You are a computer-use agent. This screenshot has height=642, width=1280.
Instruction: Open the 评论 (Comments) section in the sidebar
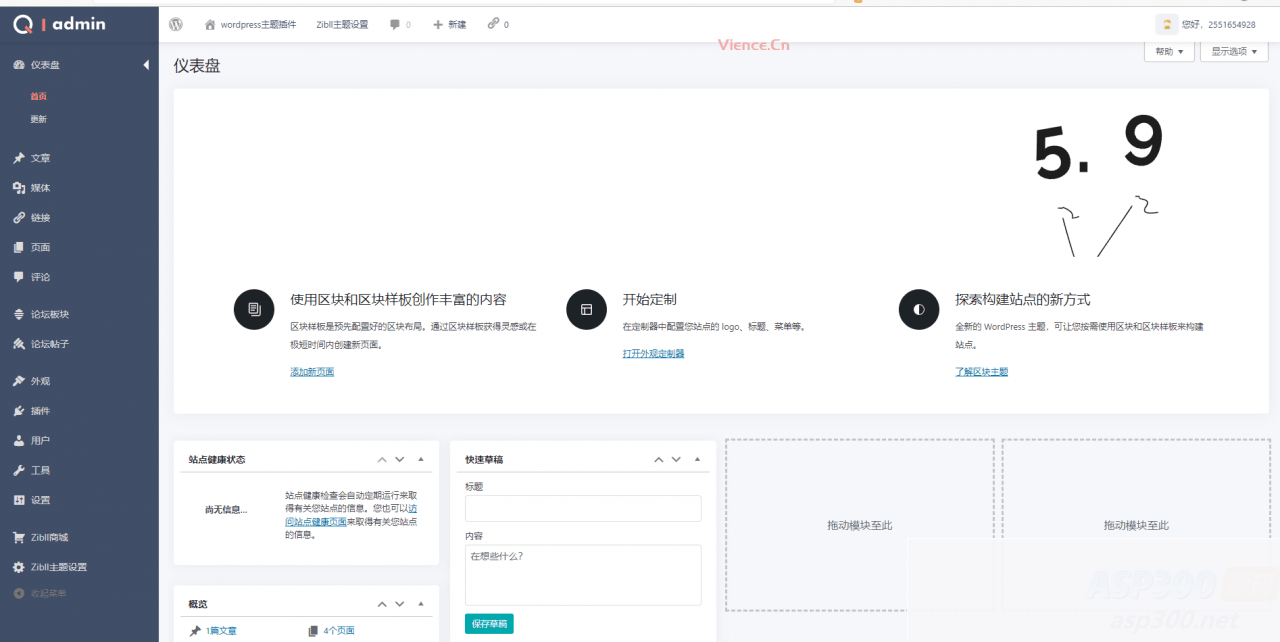[x=38, y=277]
